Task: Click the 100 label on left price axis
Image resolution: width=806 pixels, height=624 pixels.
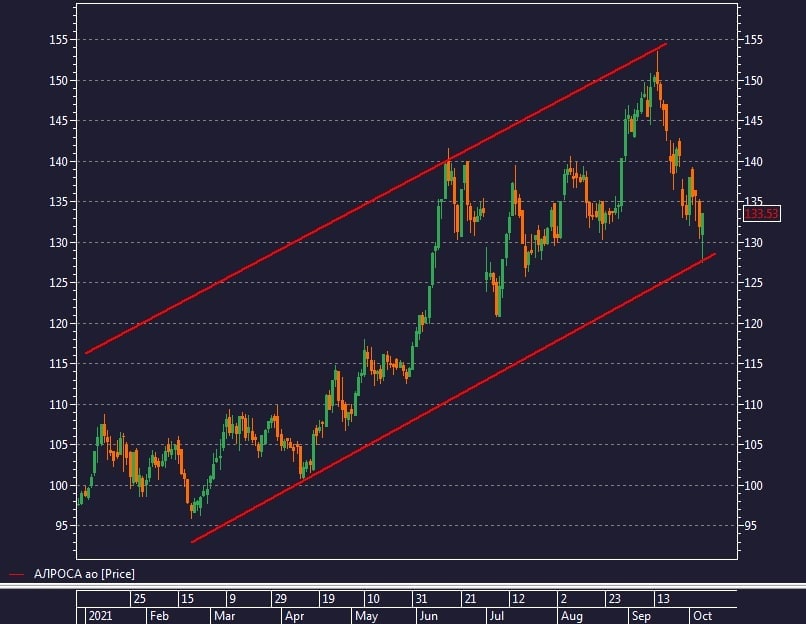Action: (58, 485)
